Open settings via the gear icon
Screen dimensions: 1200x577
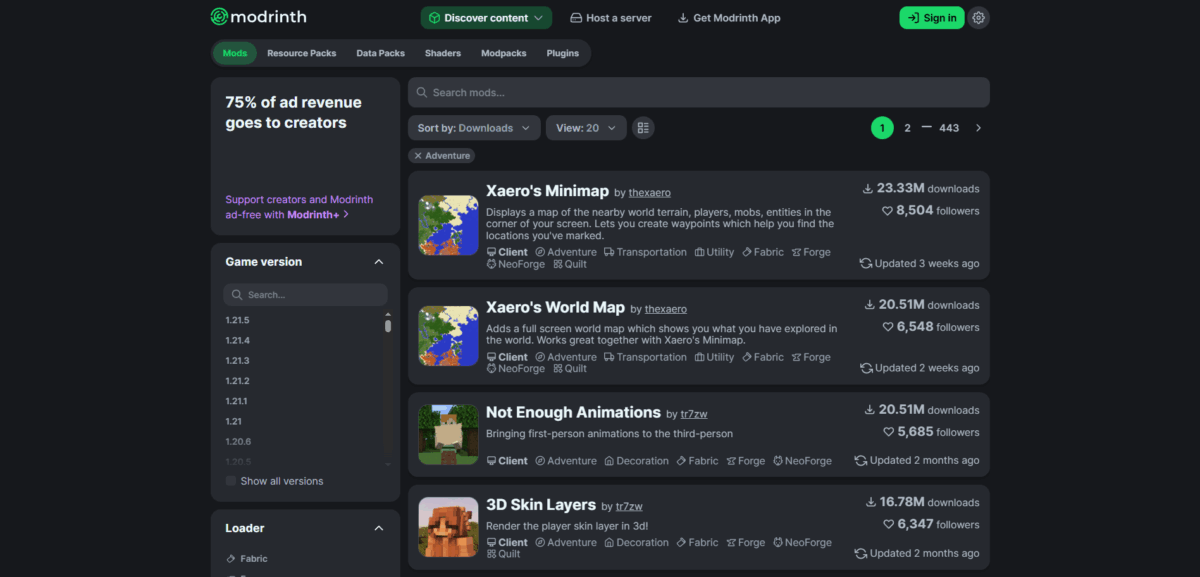pos(977,17)
